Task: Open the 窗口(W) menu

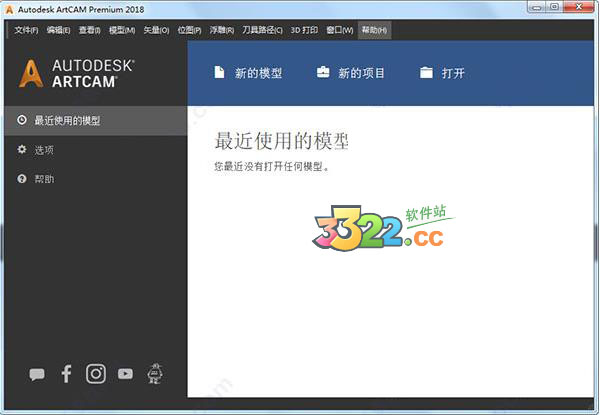Action: point(340,30)
